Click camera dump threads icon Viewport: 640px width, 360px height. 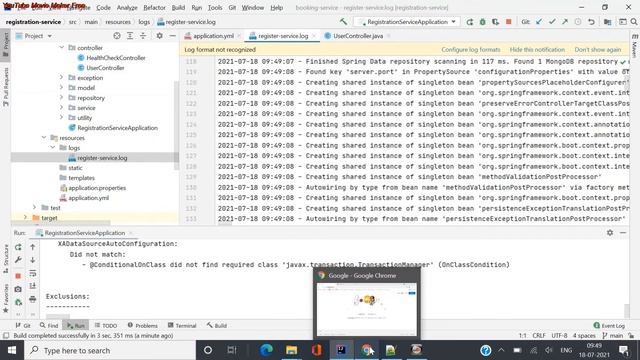[18, 289]
